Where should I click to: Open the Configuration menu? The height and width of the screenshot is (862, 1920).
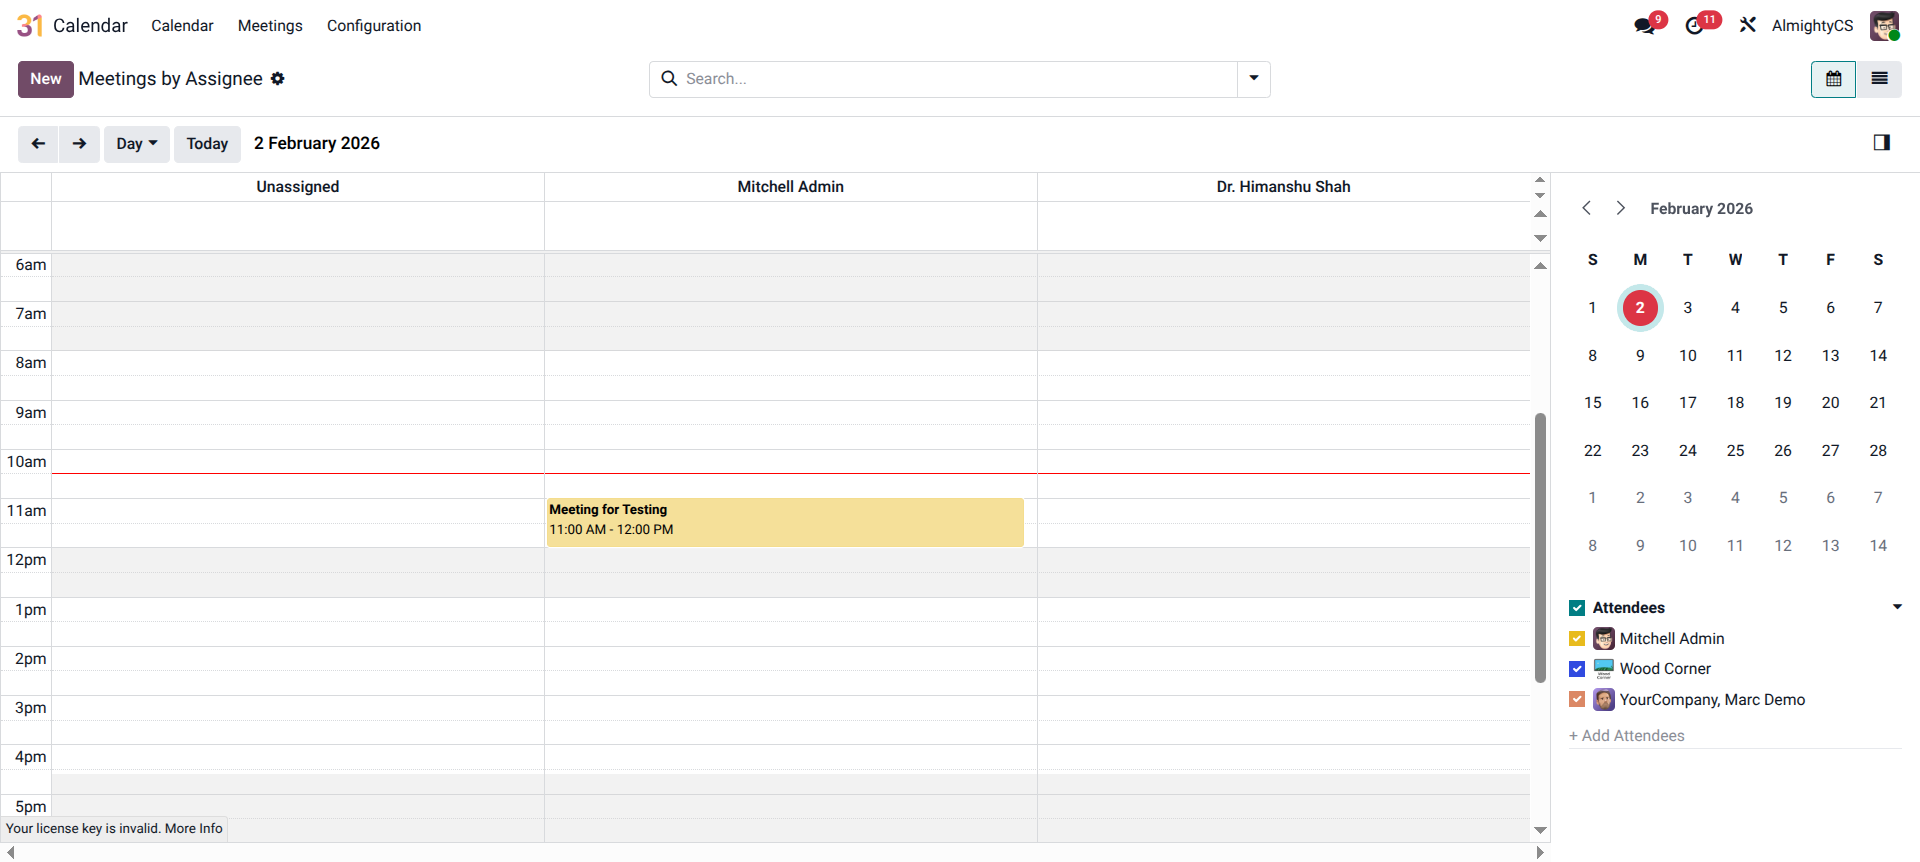[373, 26]
